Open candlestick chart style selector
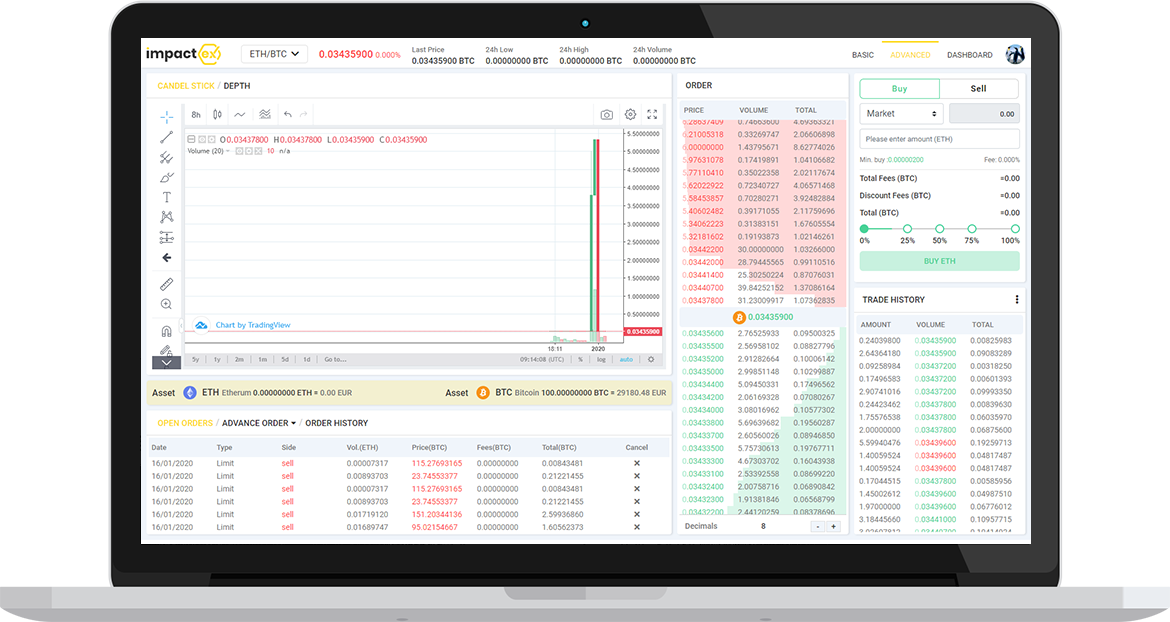 218,115
